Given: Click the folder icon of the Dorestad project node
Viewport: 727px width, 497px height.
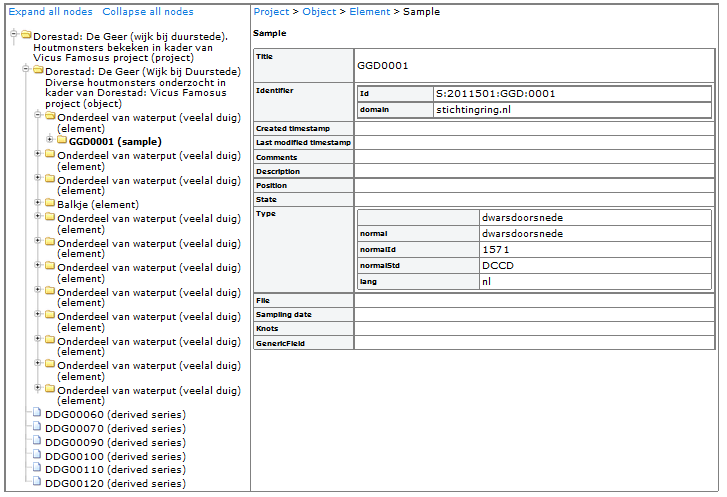Looking at the screenshot, I should (26, 35).
